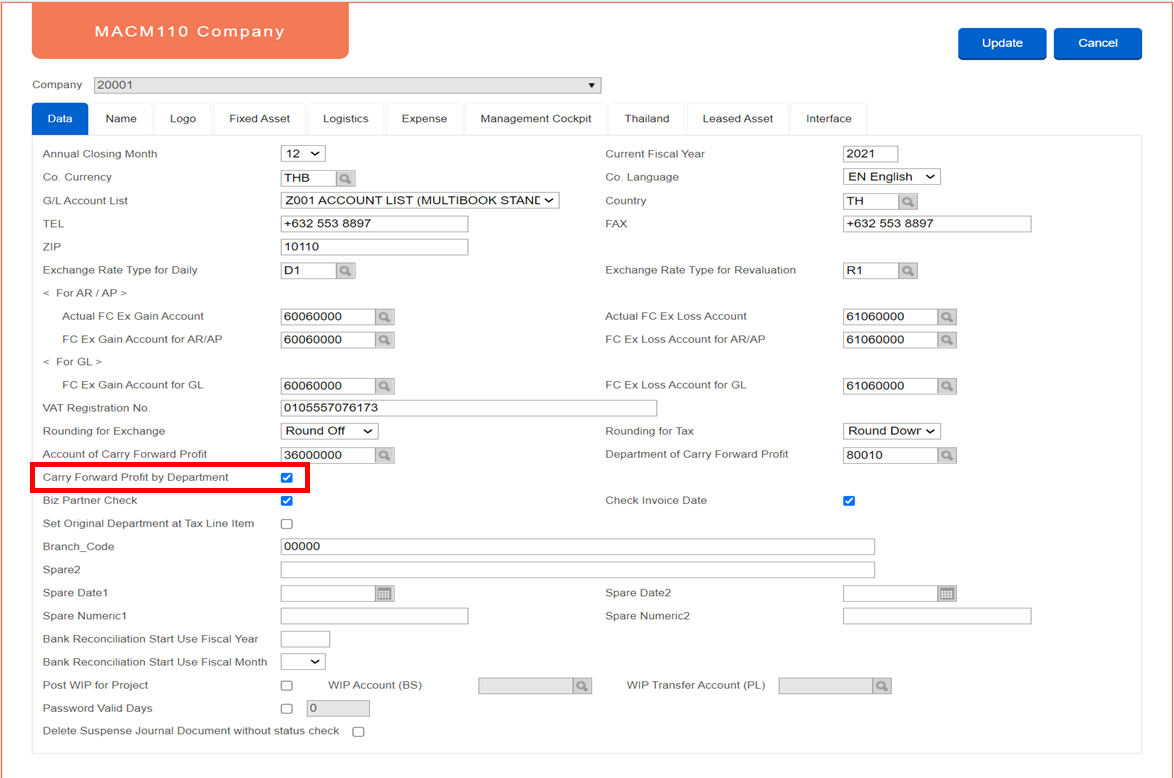Screen dimensions: 1174x778
Task: Open lookup for Co. Currency THB
Action: [x=345, y=178]
